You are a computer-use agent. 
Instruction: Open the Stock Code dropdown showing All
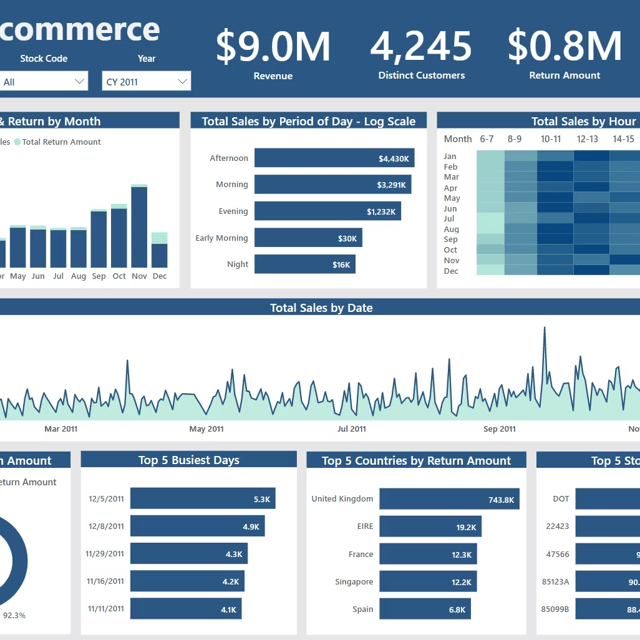tap(43, 82)
